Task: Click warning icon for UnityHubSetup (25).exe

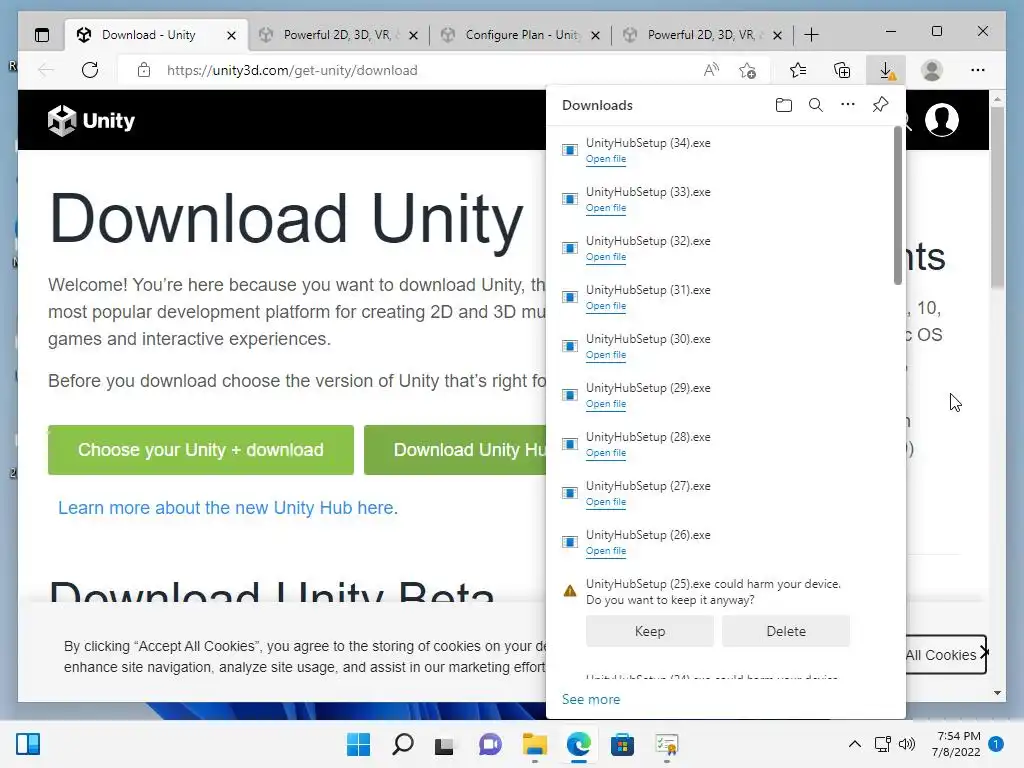Action: 569,591
